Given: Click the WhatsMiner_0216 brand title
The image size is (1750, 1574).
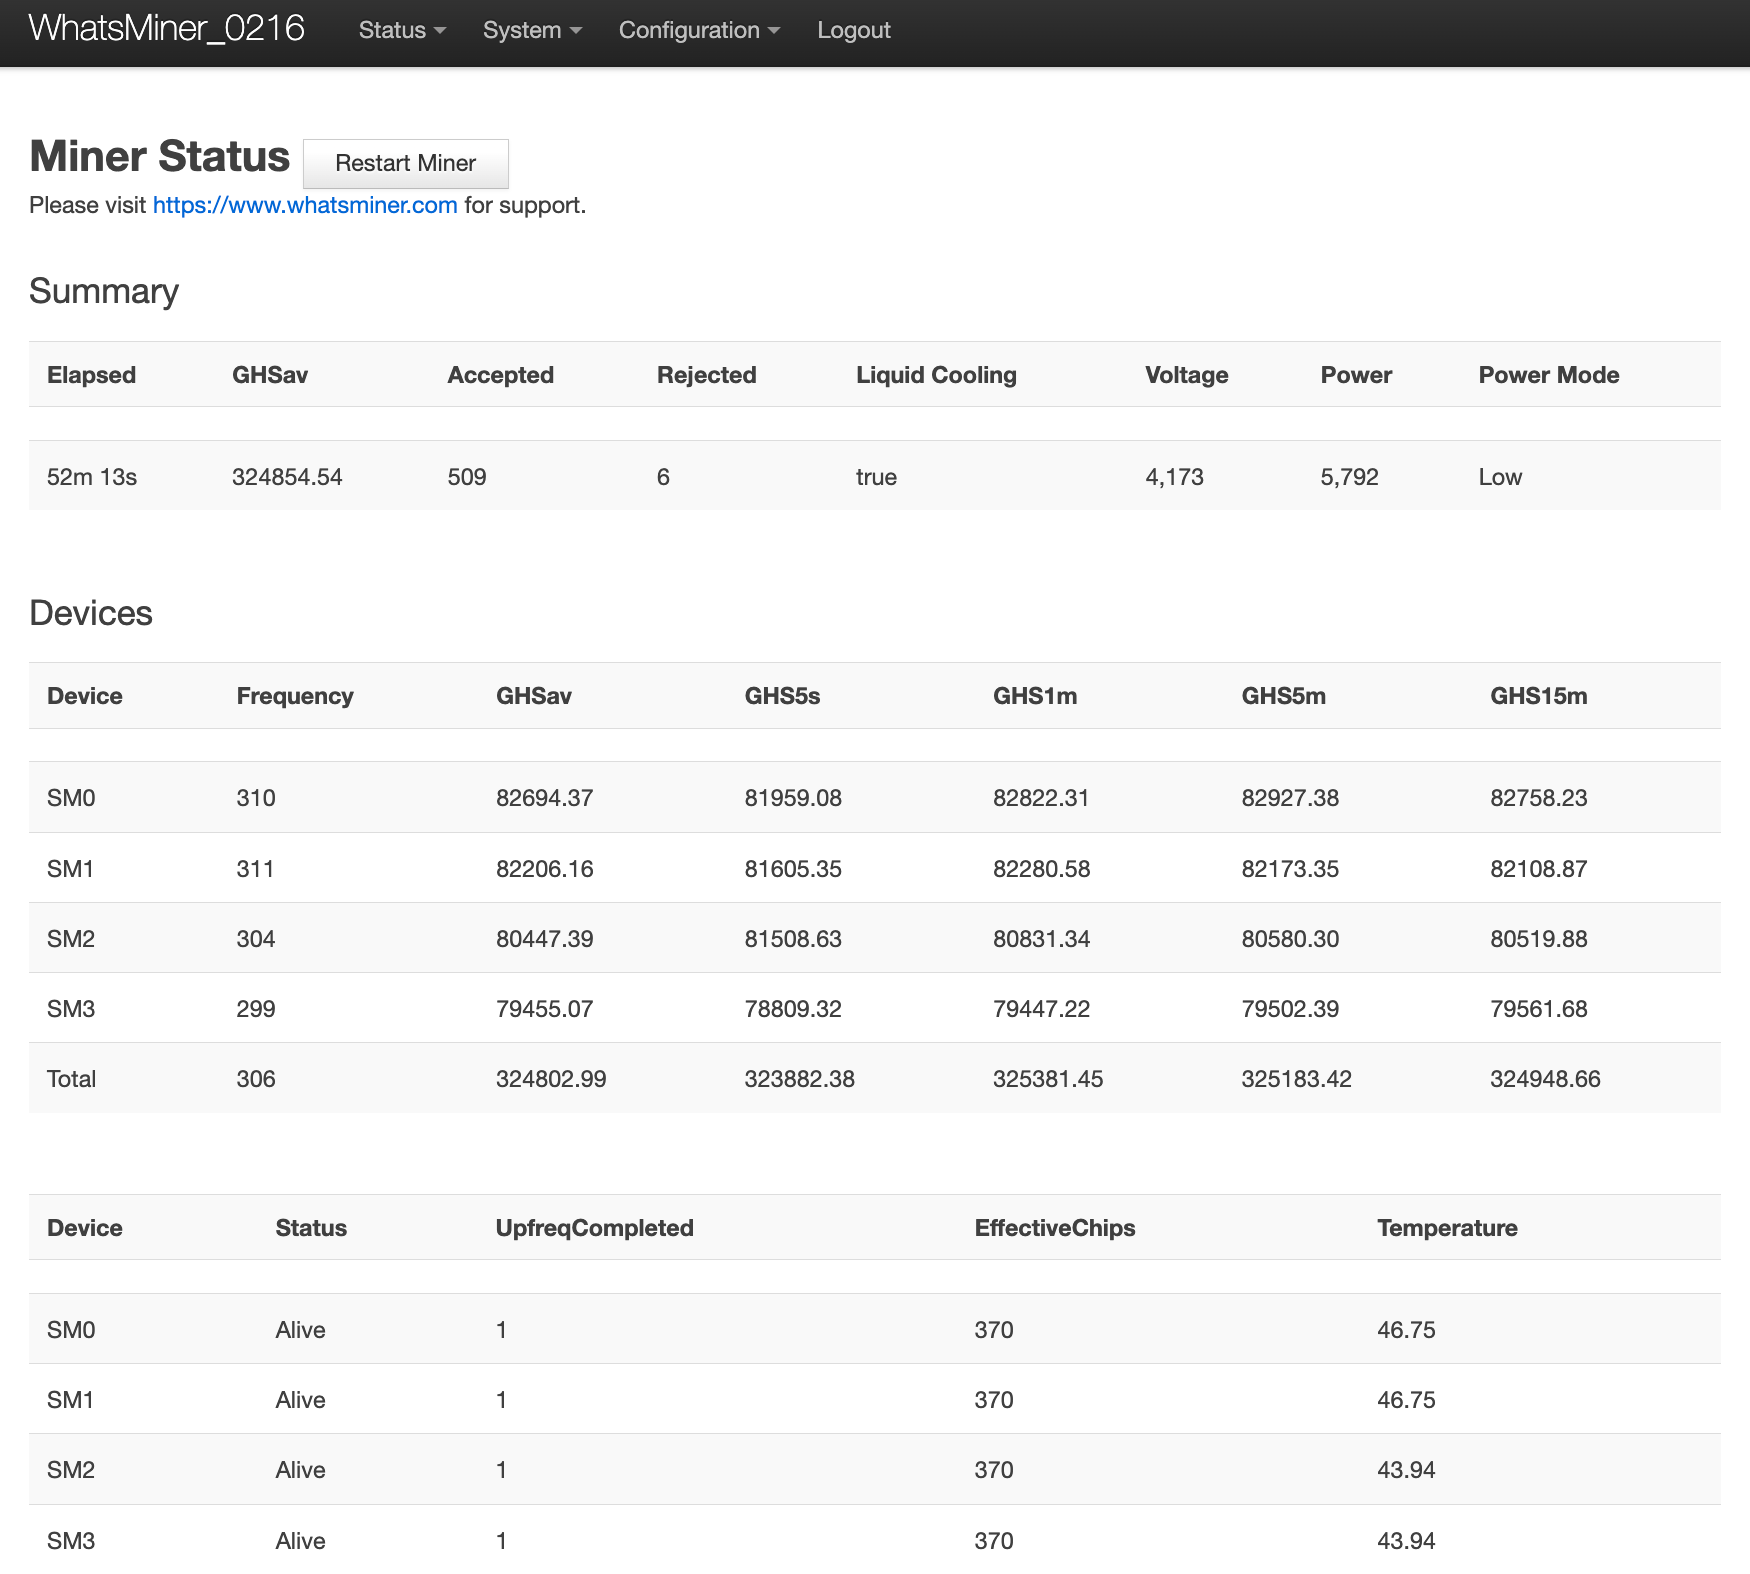Looking at the screenshot, I should pyautogui.click(x=167, y=28).
